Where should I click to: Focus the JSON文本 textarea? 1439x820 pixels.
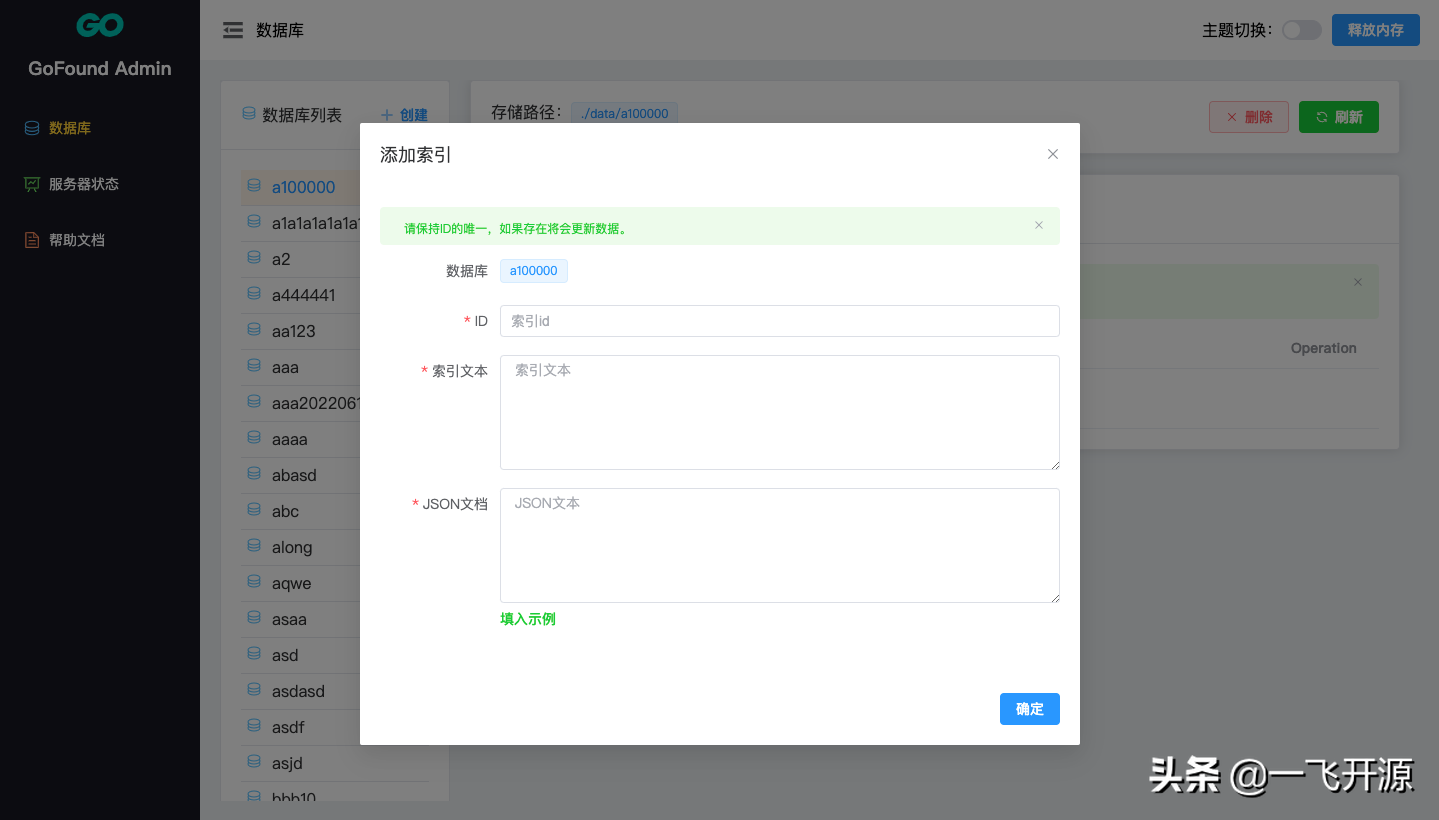coord(780,545)
